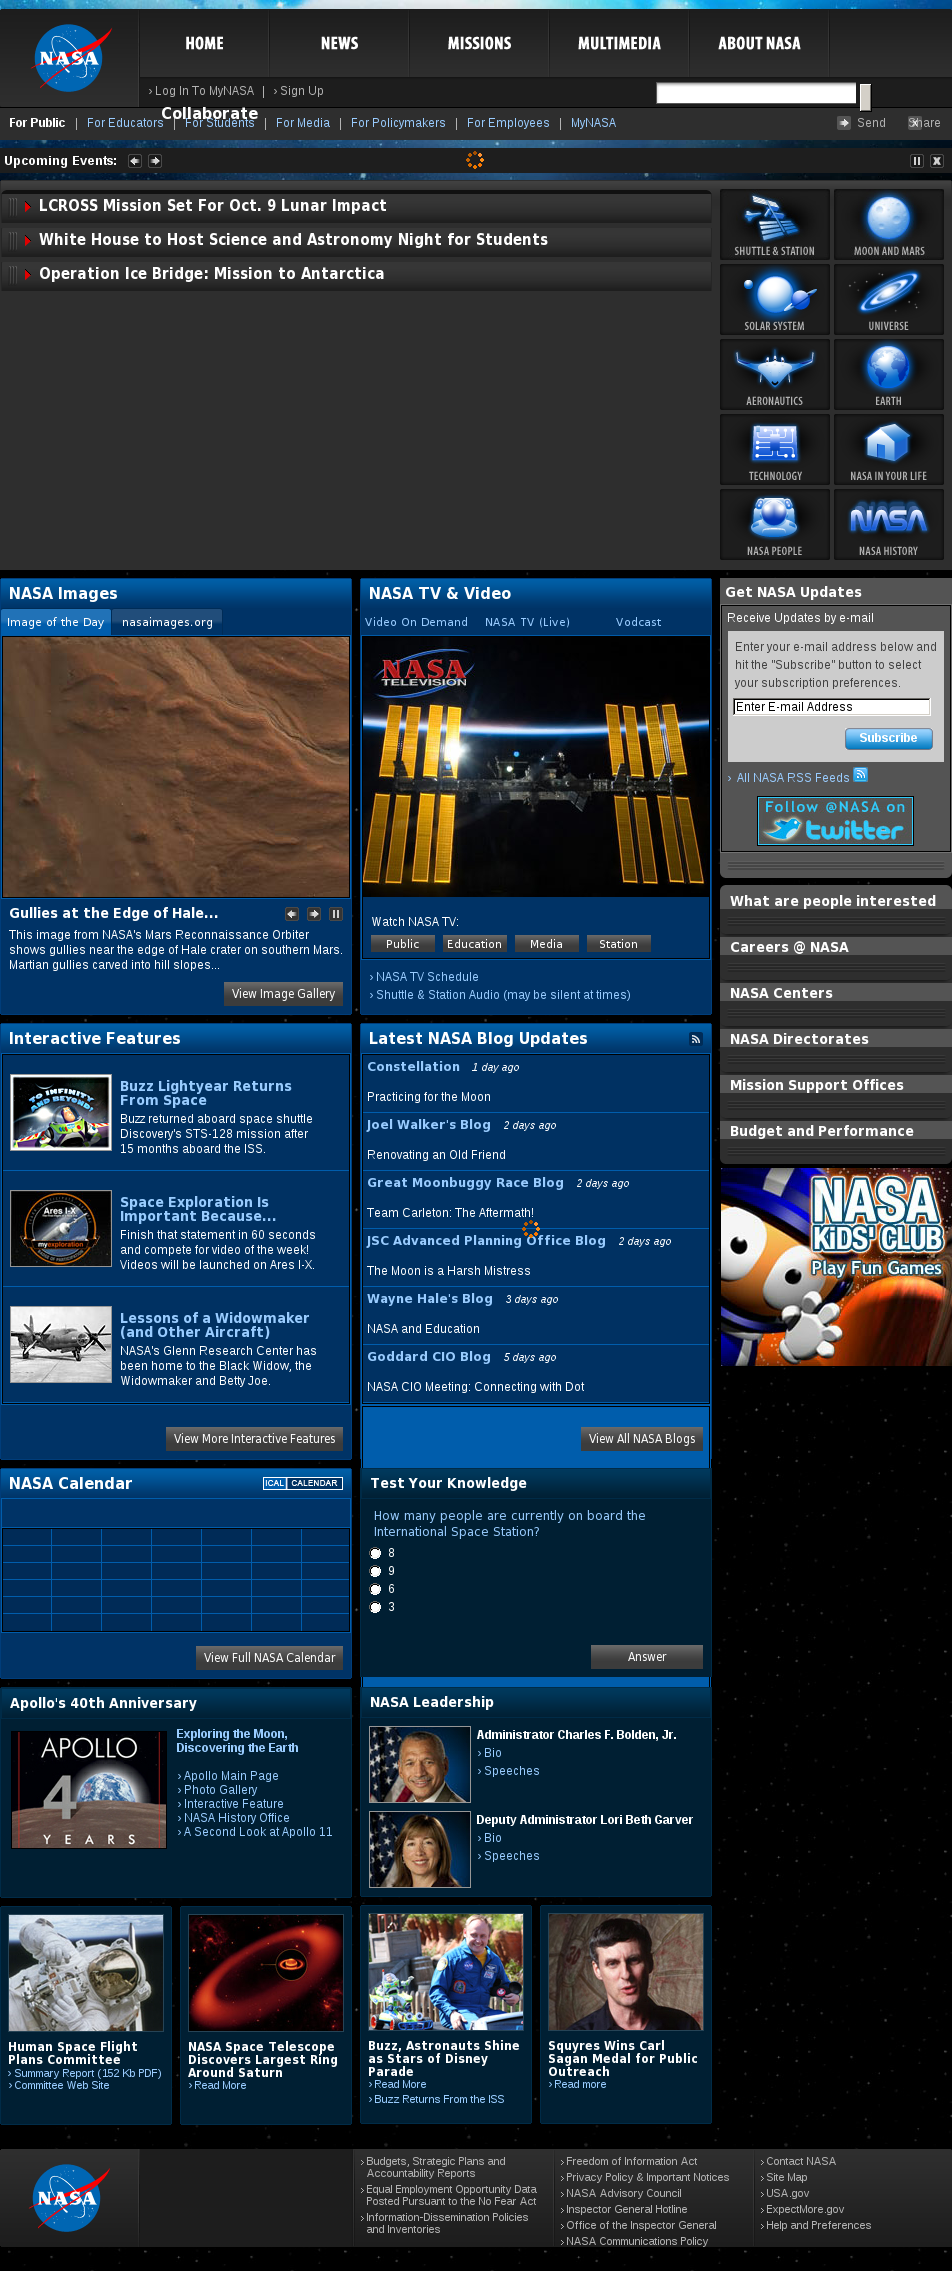Expand Operation Ice Bridge headline
Screen dimensions: 952x2271
356,274
